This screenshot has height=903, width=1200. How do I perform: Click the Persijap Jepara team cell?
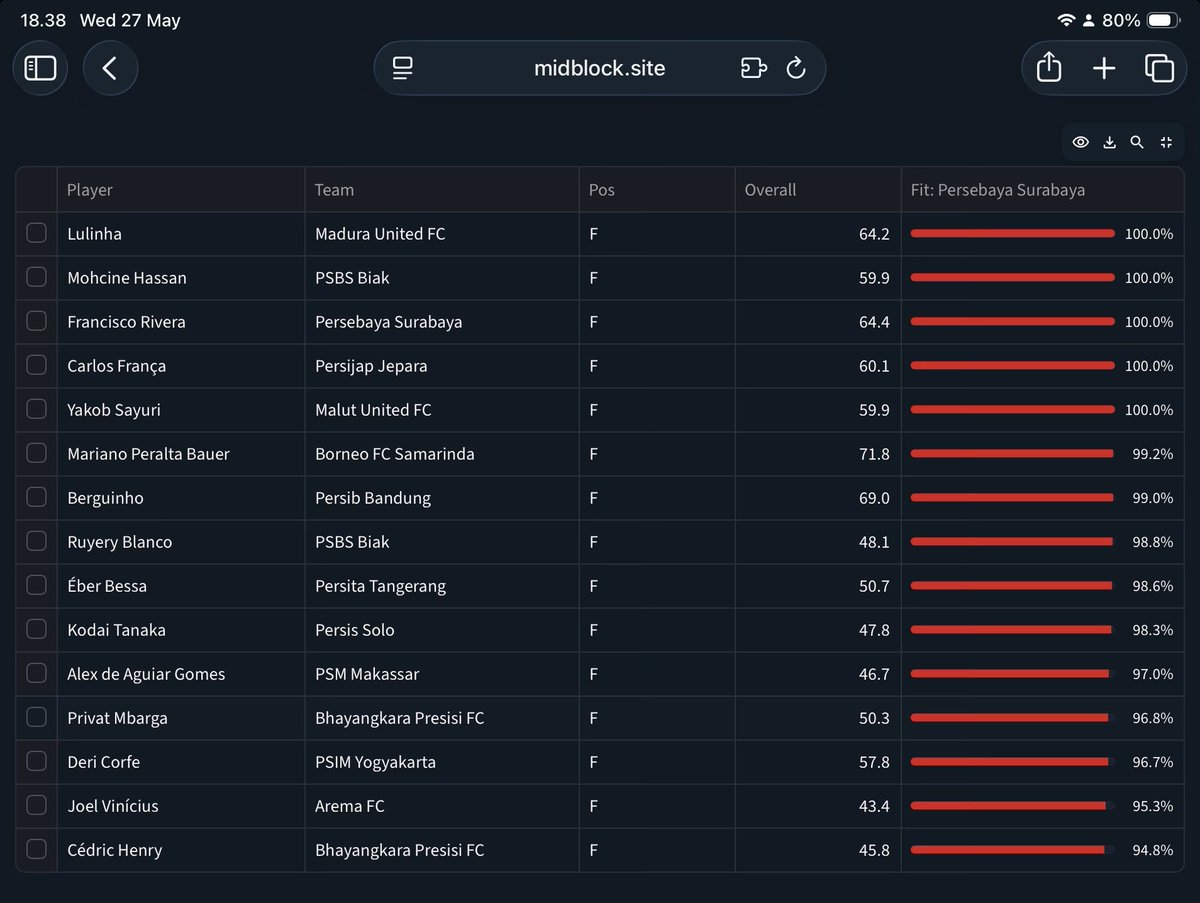click(x=442, y=366)
